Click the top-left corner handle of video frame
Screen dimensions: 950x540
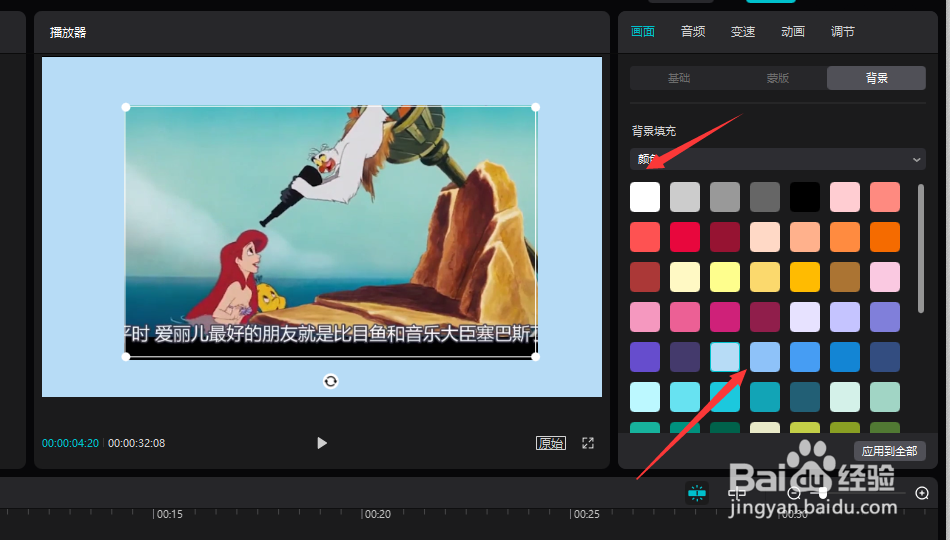pyautogui.click(x=126, y=107)
